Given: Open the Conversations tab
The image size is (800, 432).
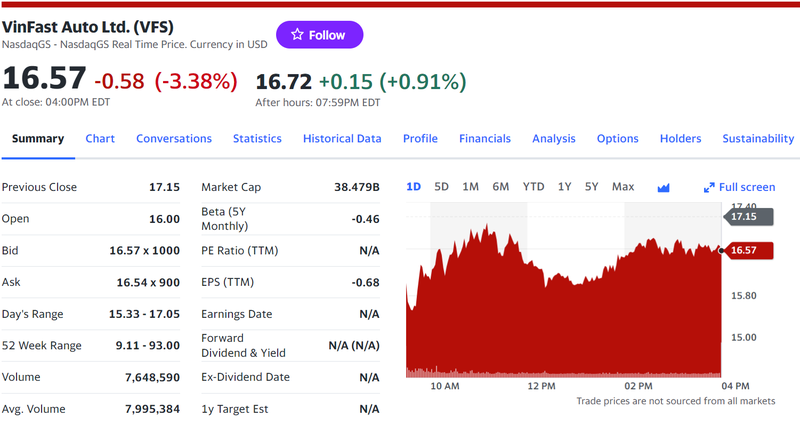Looking at the screenshot, I should [x=174, y=139].
